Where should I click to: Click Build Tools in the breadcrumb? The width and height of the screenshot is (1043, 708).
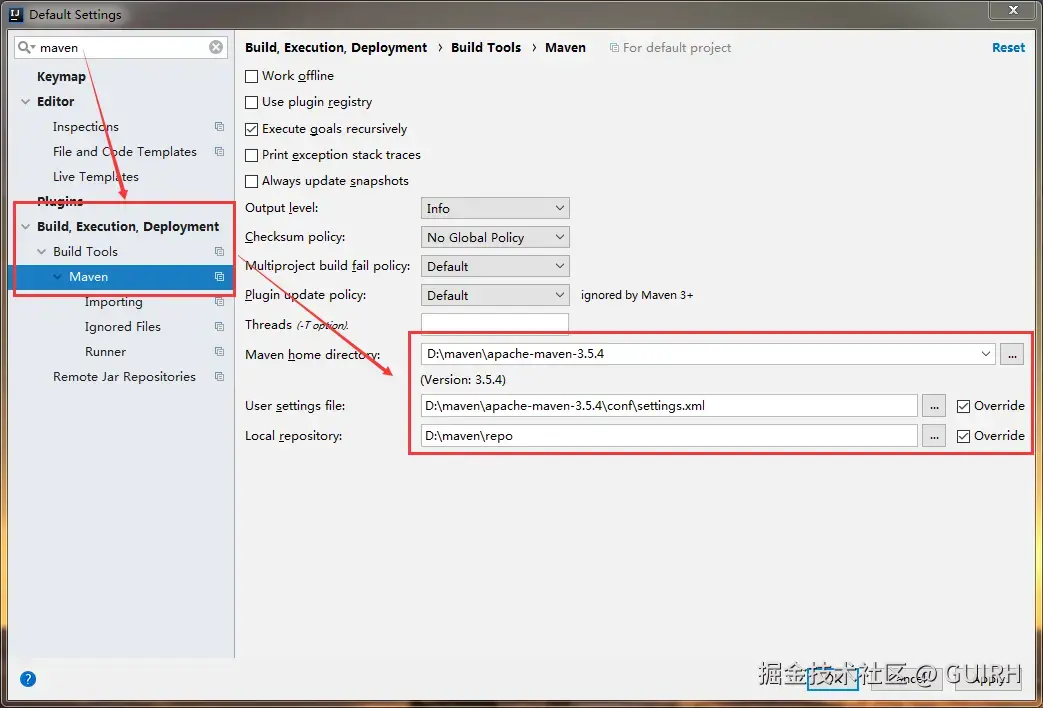click(x=486, y=47)
